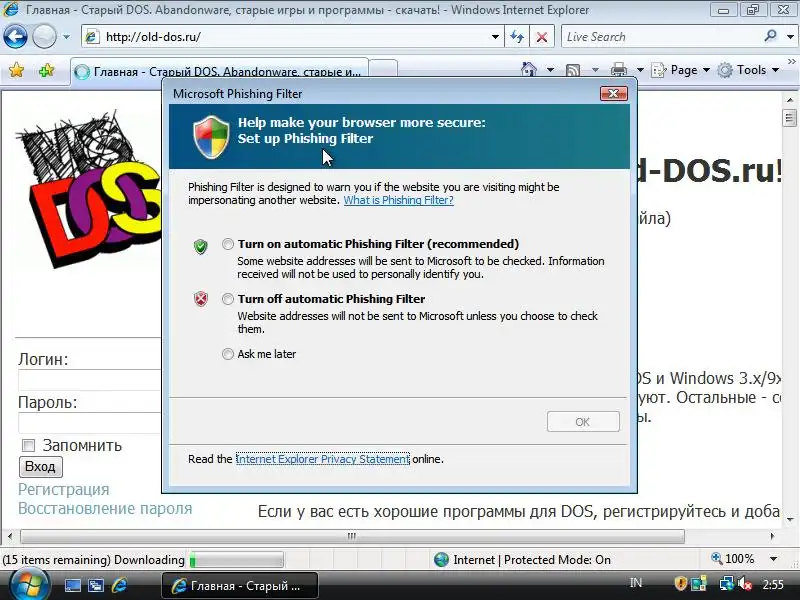Select Turn on automatic Phishing Filter option
Screen dimensions: 800x600
coord(228,244)
